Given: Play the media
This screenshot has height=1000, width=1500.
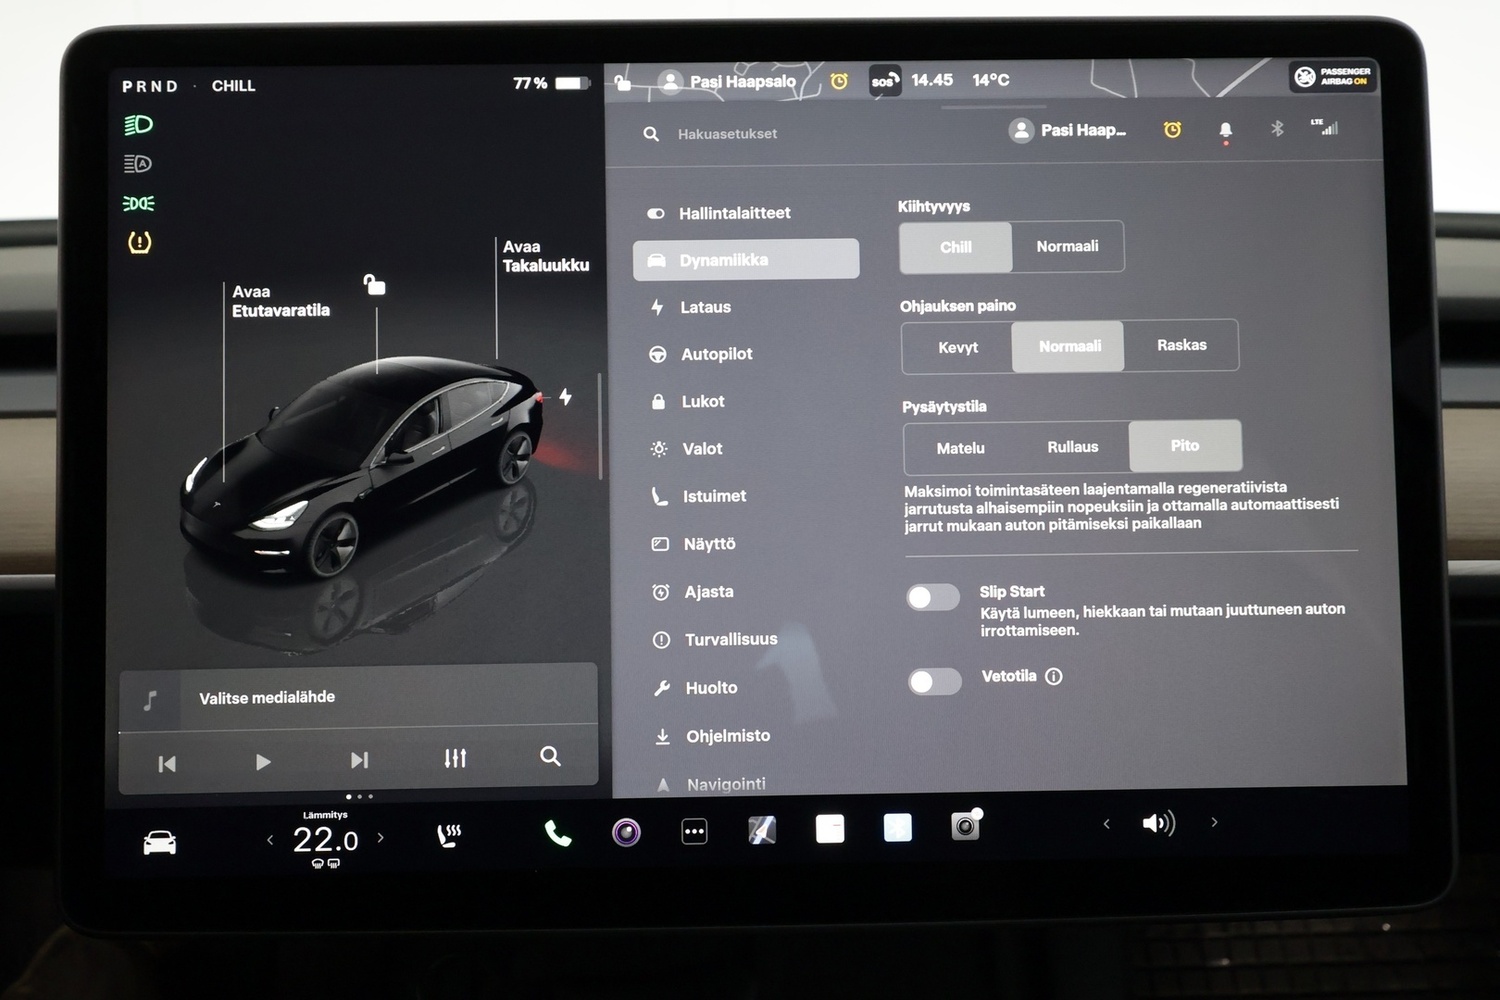Looking at the screenshot, I should (x=263, y=762).
